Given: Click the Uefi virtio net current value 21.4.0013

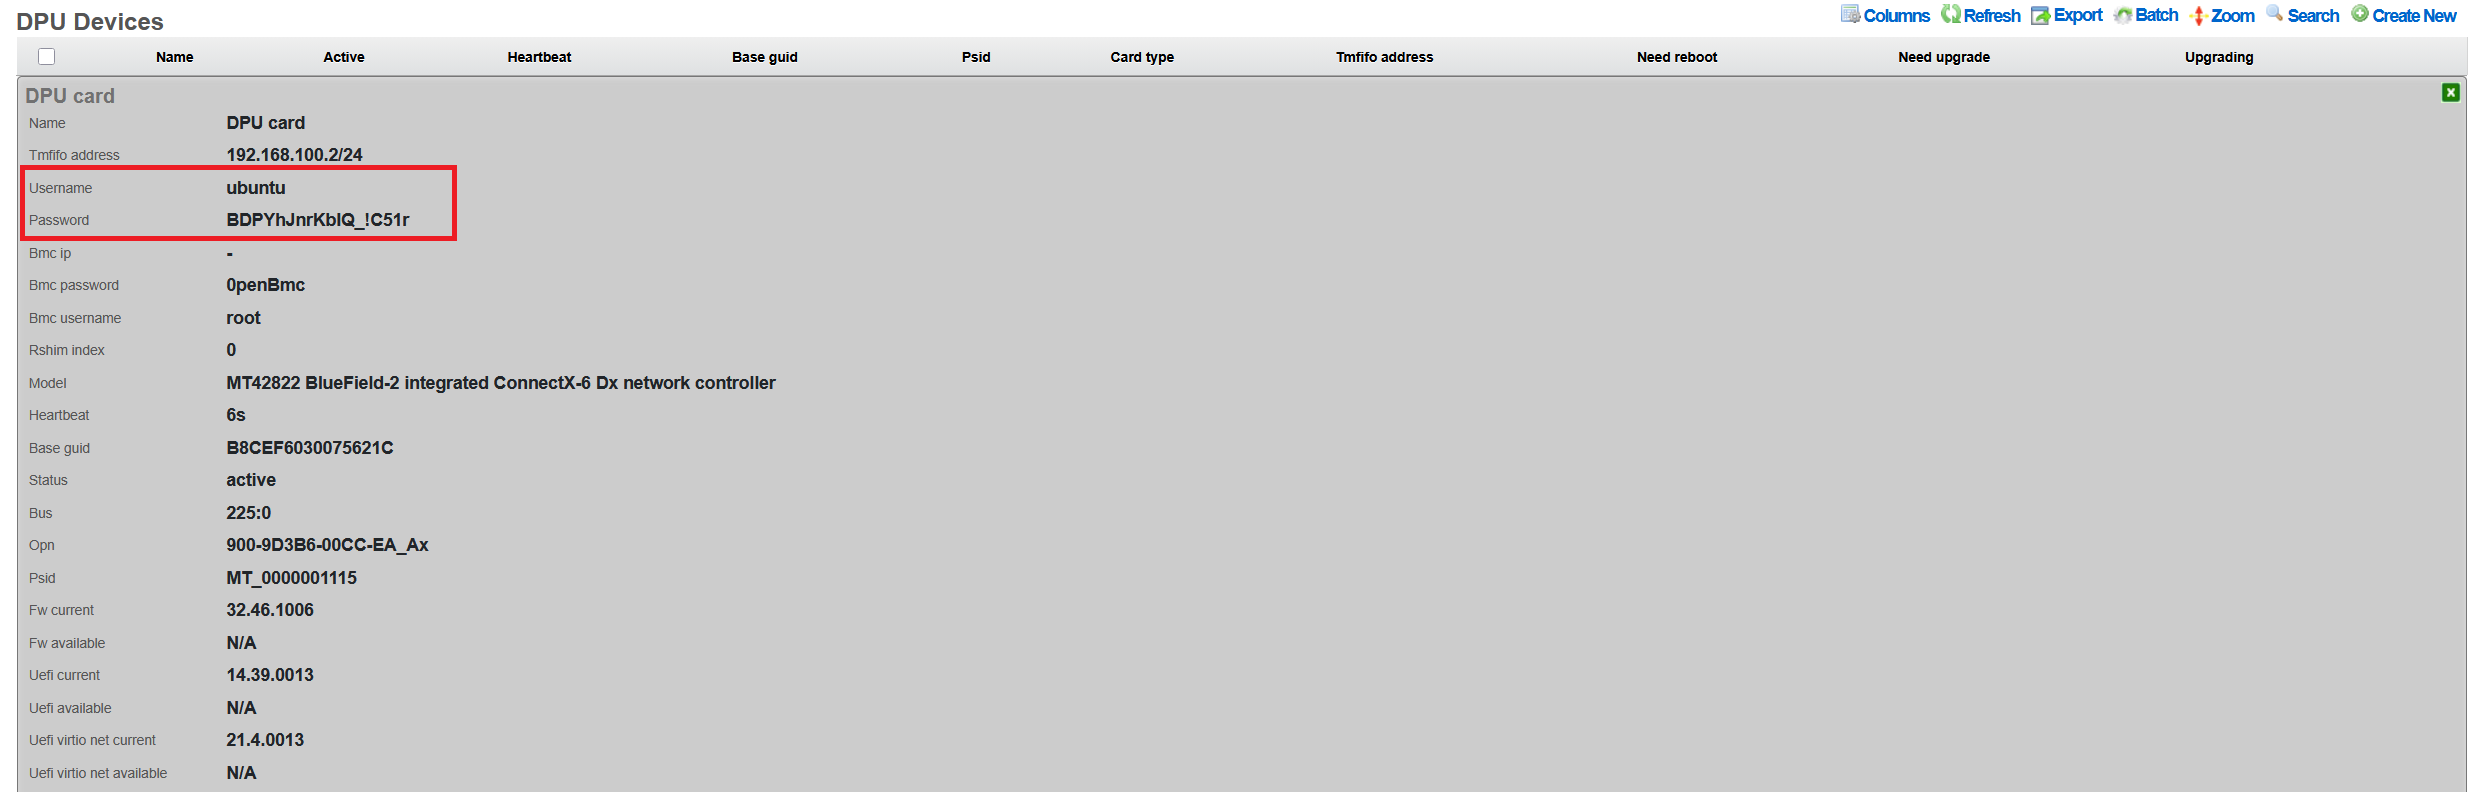Looking at the screenshot, I should point(265,740).
